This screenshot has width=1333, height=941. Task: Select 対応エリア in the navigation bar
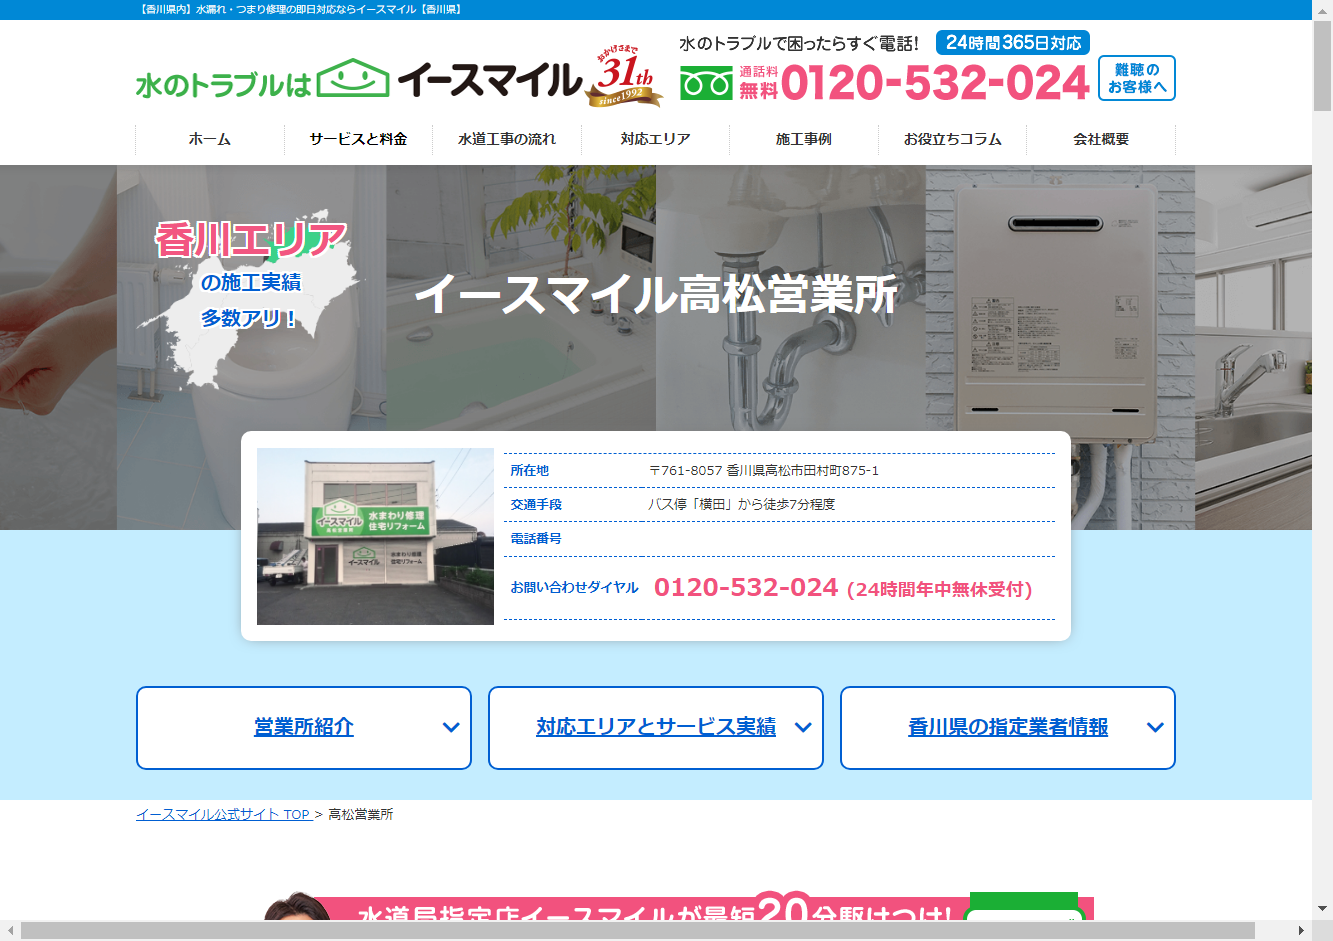655,139
